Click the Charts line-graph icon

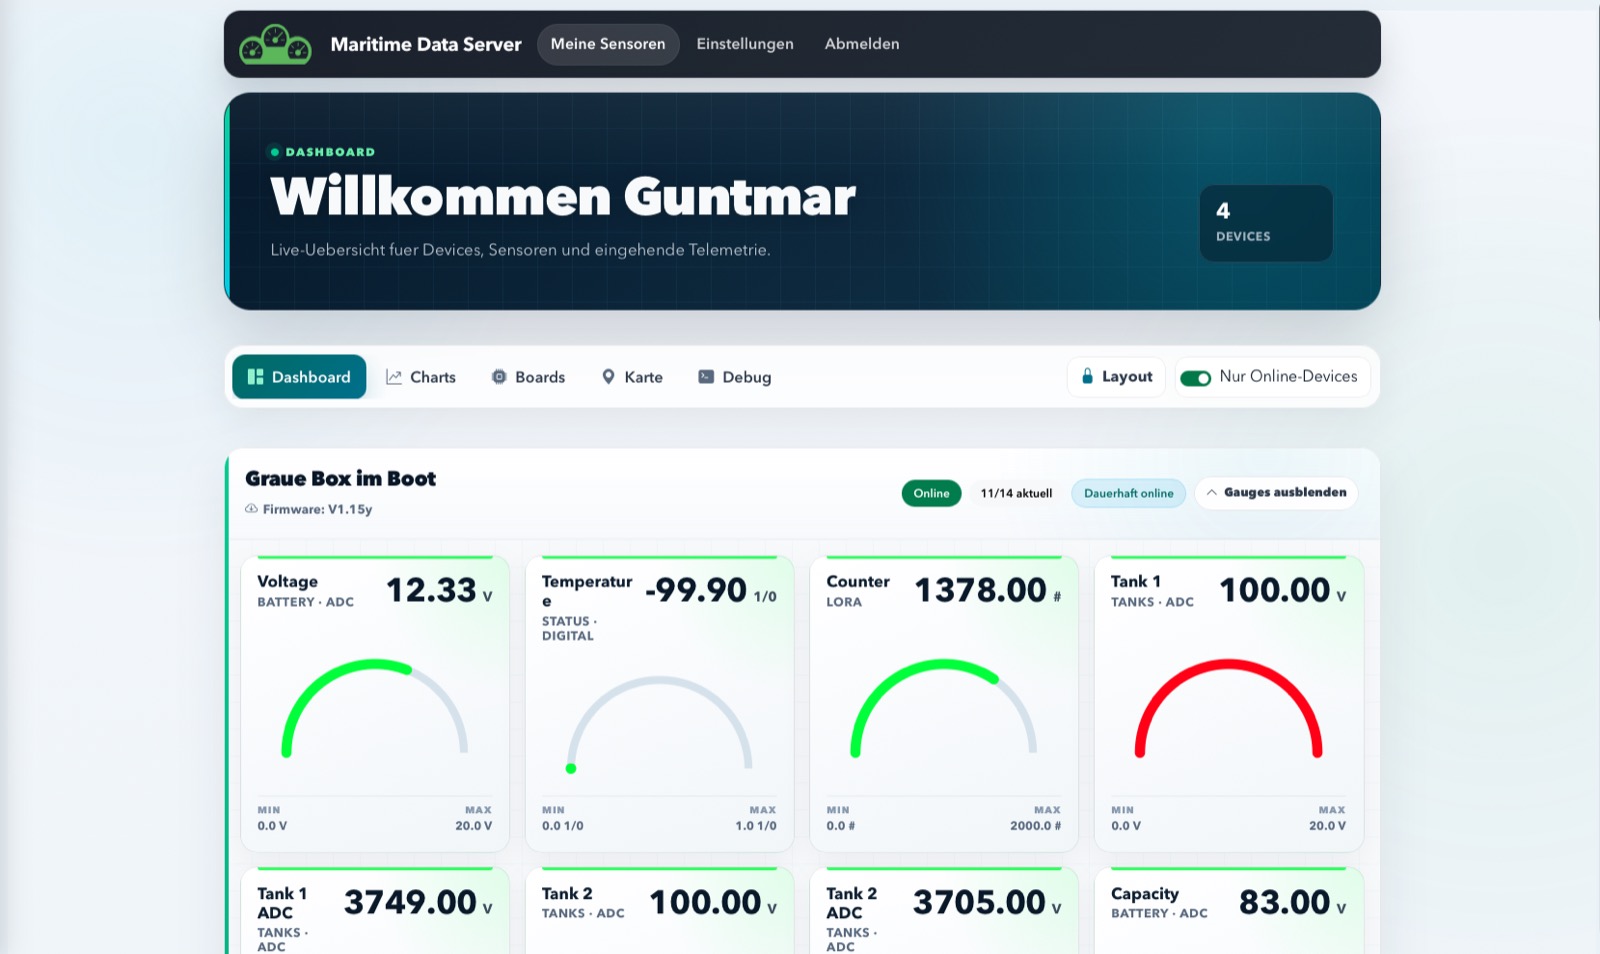click(394, 377)
